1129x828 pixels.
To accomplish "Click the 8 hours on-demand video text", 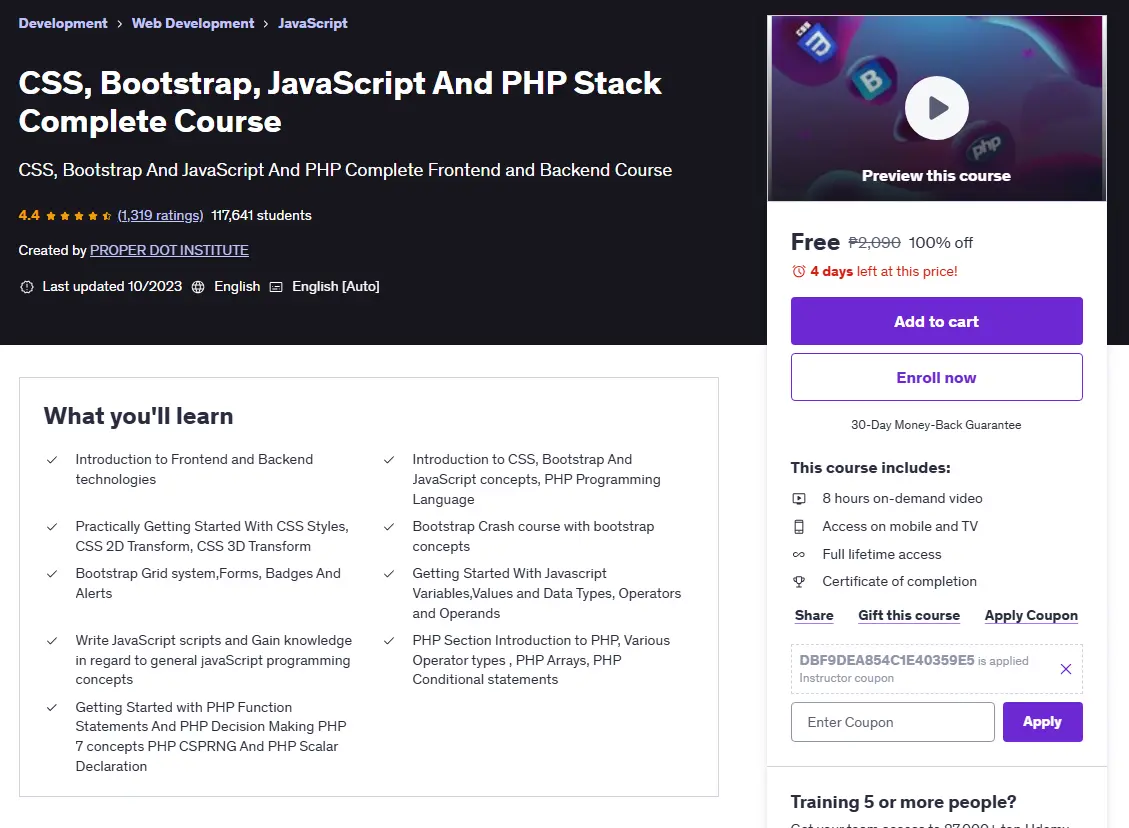I will click(902, 498).
